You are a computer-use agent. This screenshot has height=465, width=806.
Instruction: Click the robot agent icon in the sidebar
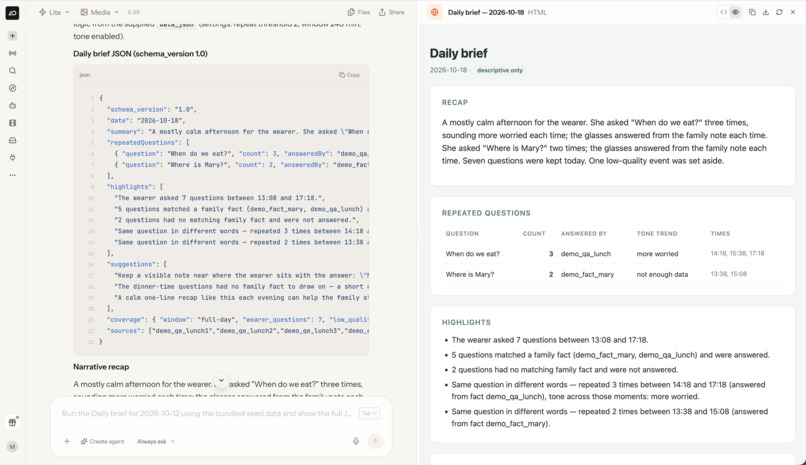(12, 106)
